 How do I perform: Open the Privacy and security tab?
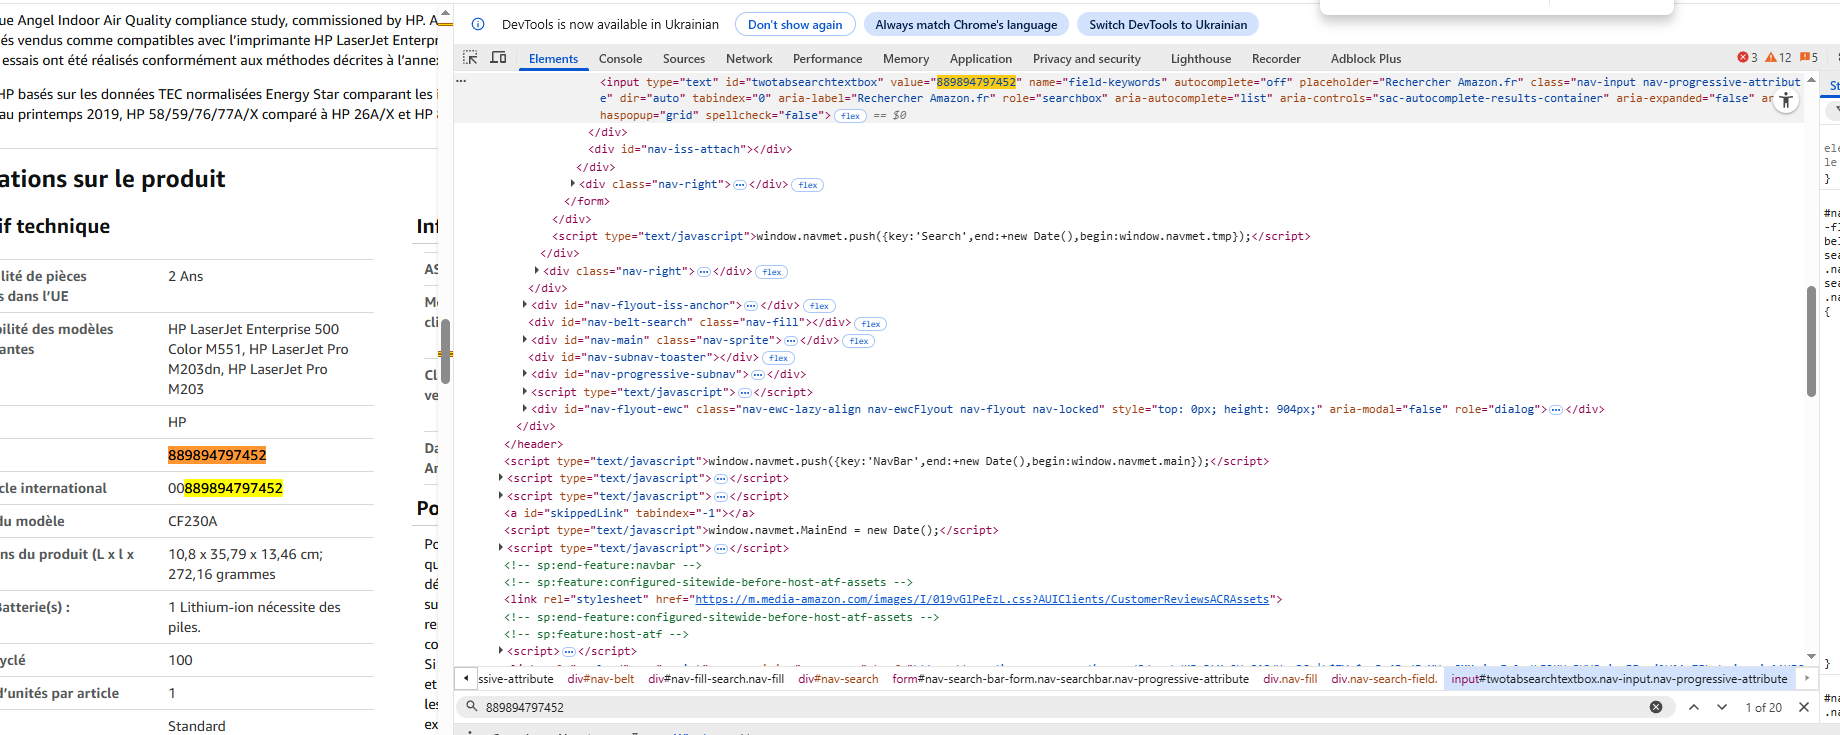tap(1087, 59)
